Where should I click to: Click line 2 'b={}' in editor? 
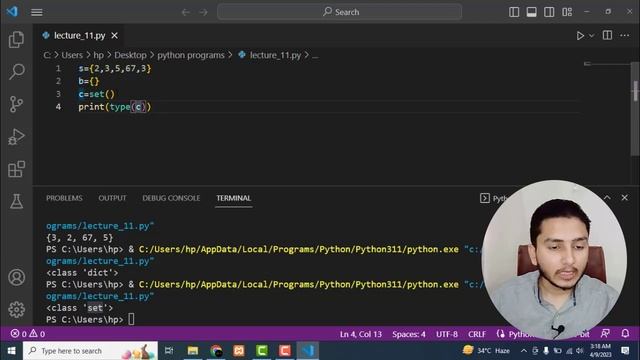pyautogui.click(x=89, y=81)
